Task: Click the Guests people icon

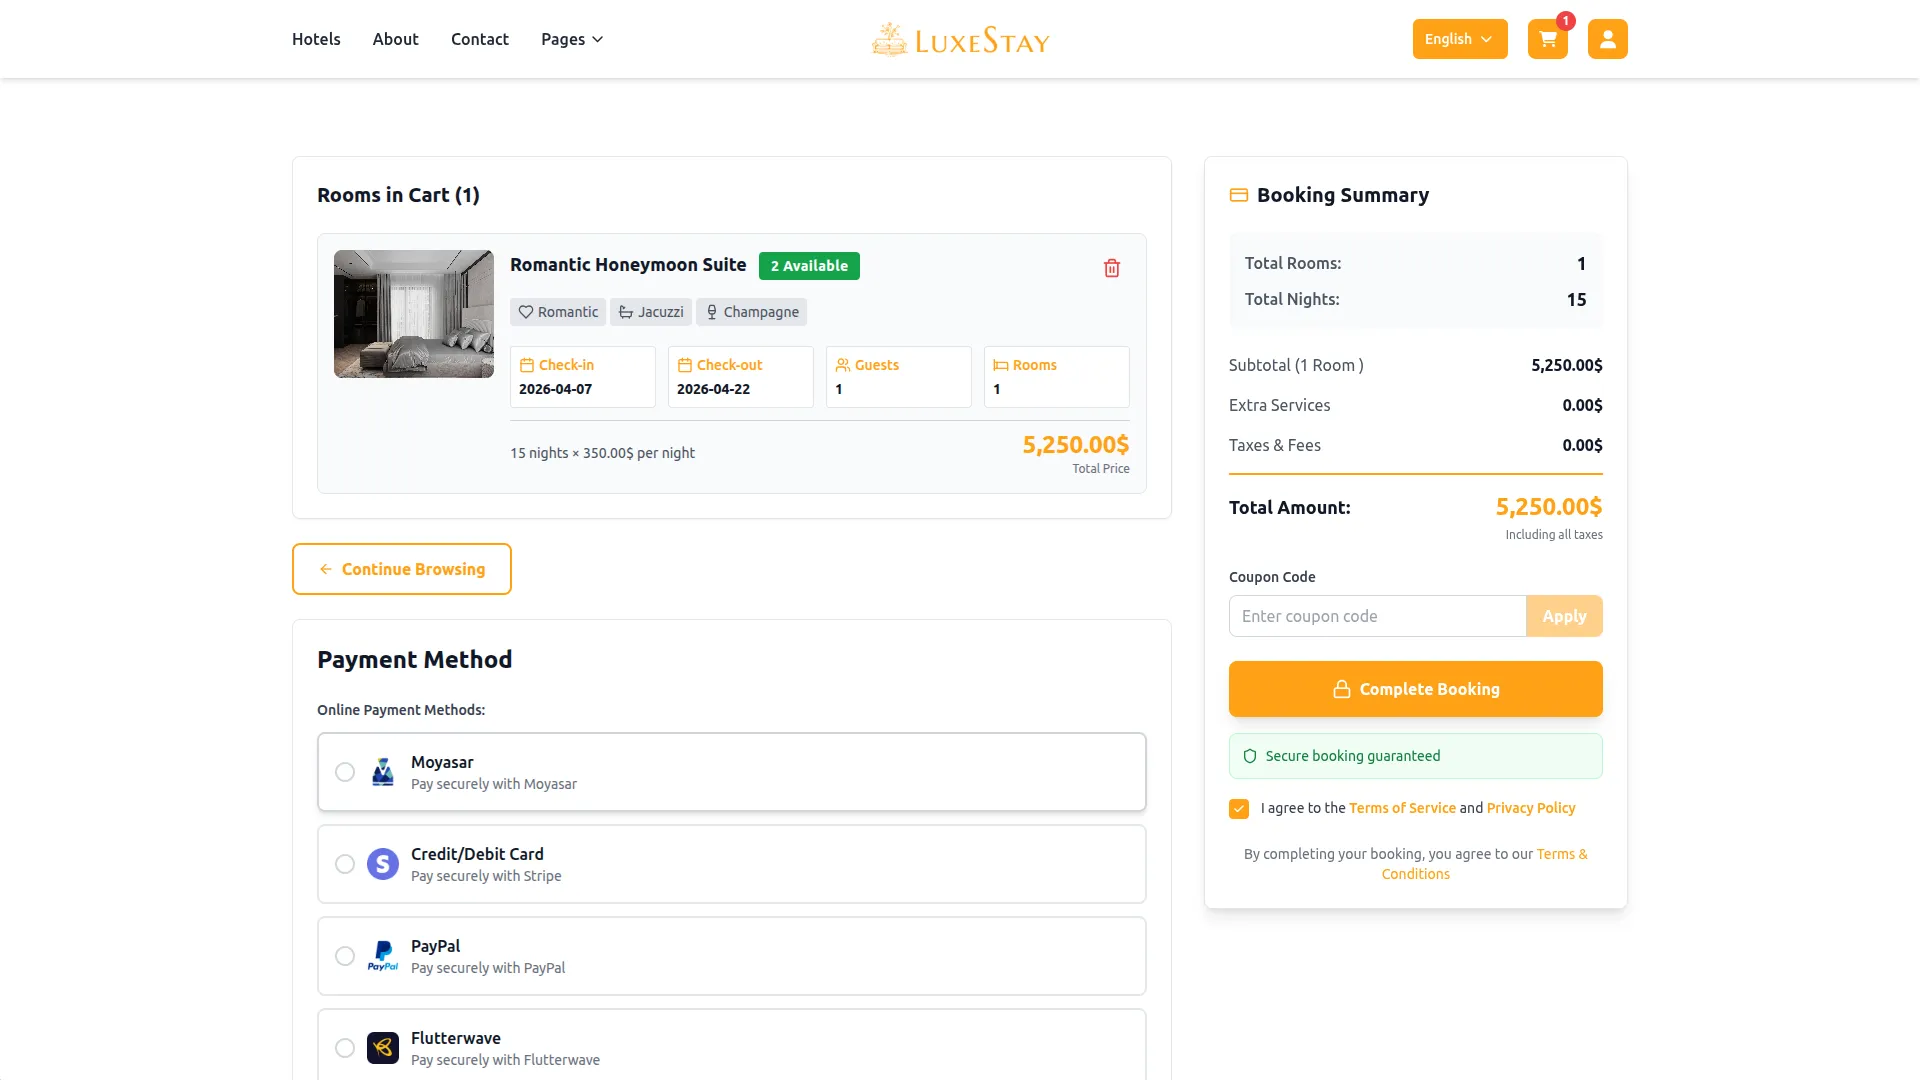Action: pyautogui.click(x=842, y=365)
